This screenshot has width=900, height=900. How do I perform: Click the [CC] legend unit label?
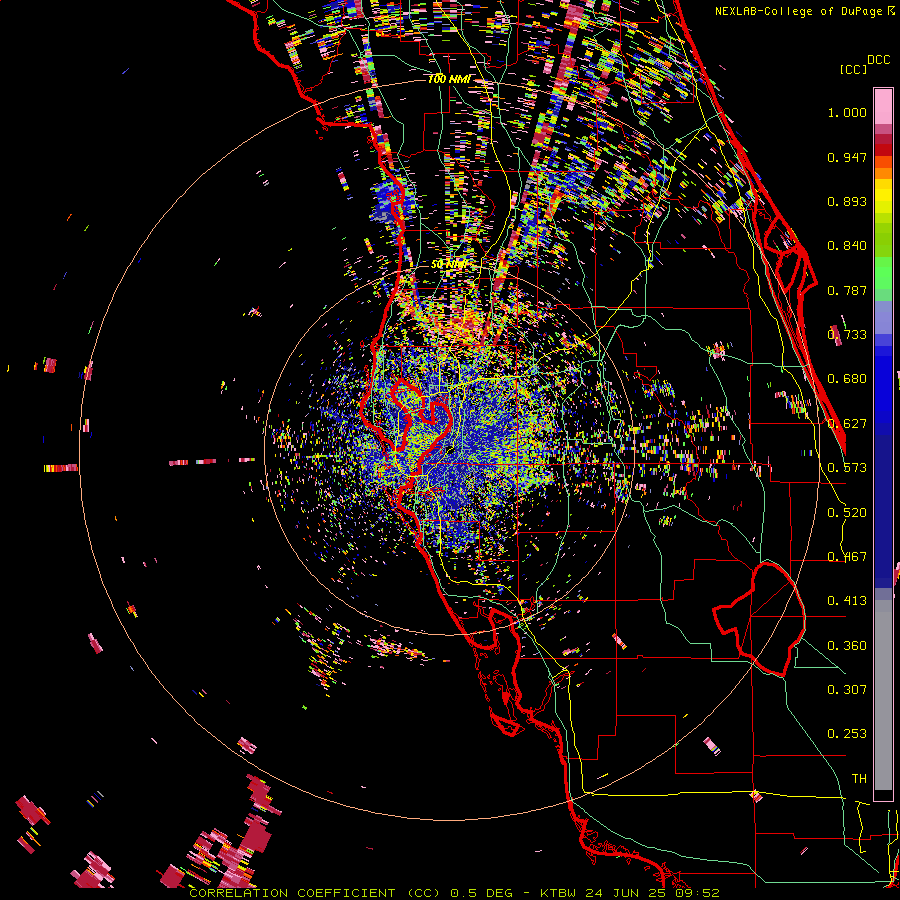pyautogui.click(x=853, y=69)
